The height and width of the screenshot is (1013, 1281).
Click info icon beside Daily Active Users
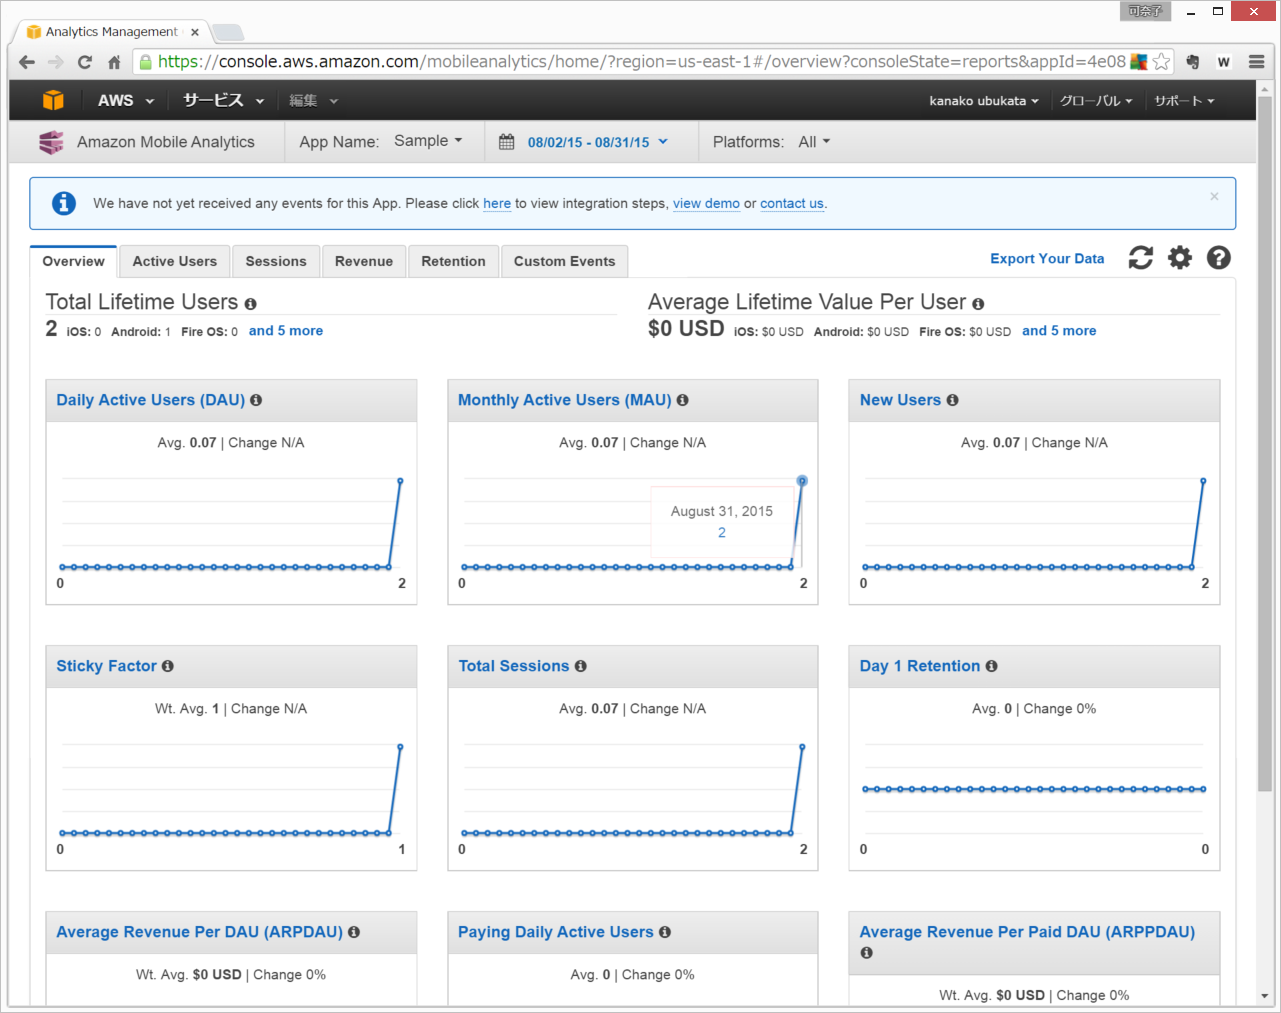click(x=256, y=400)
